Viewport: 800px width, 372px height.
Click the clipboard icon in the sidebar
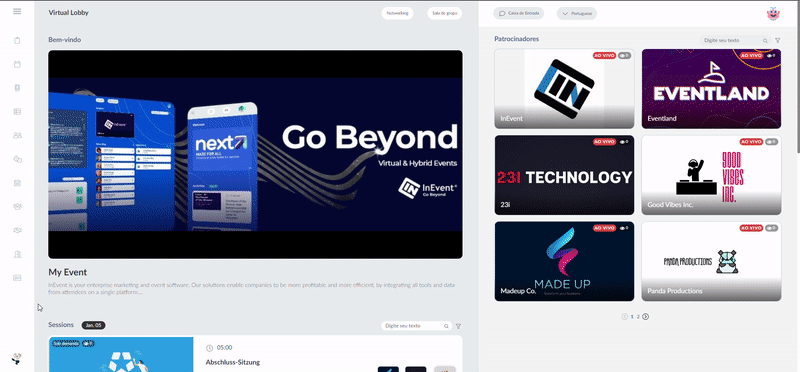pos(17,40)
